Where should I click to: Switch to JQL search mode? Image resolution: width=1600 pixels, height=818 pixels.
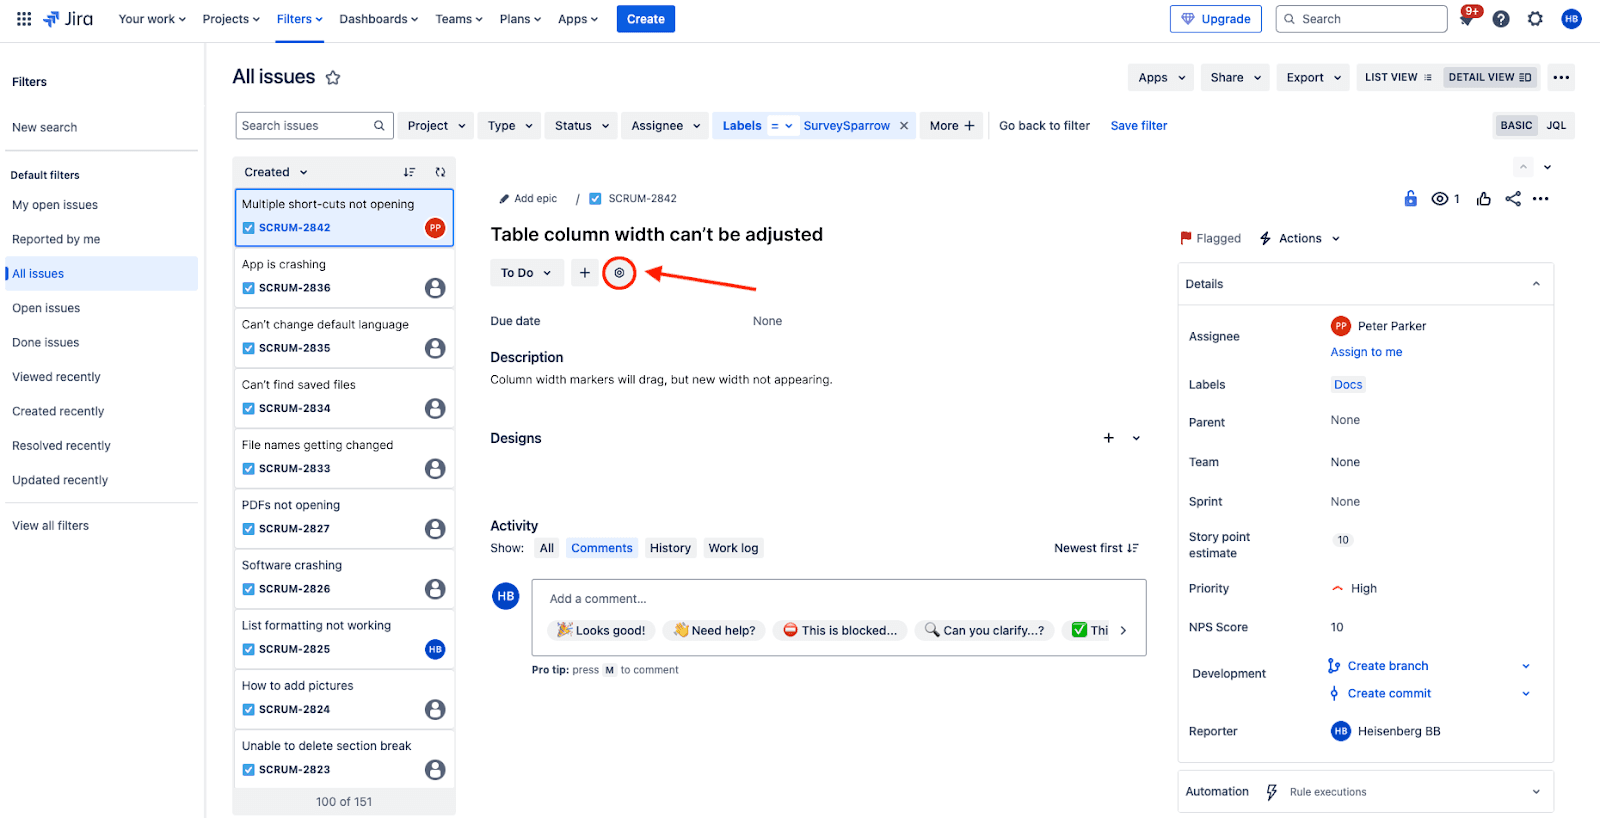tap(1556, 126)
